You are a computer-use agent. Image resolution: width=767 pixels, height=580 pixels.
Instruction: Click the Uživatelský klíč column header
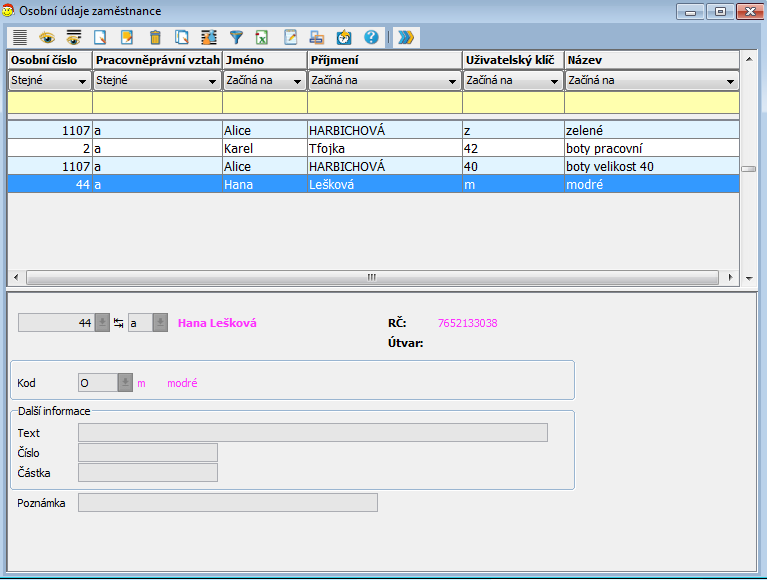click(x=512, y=60)
